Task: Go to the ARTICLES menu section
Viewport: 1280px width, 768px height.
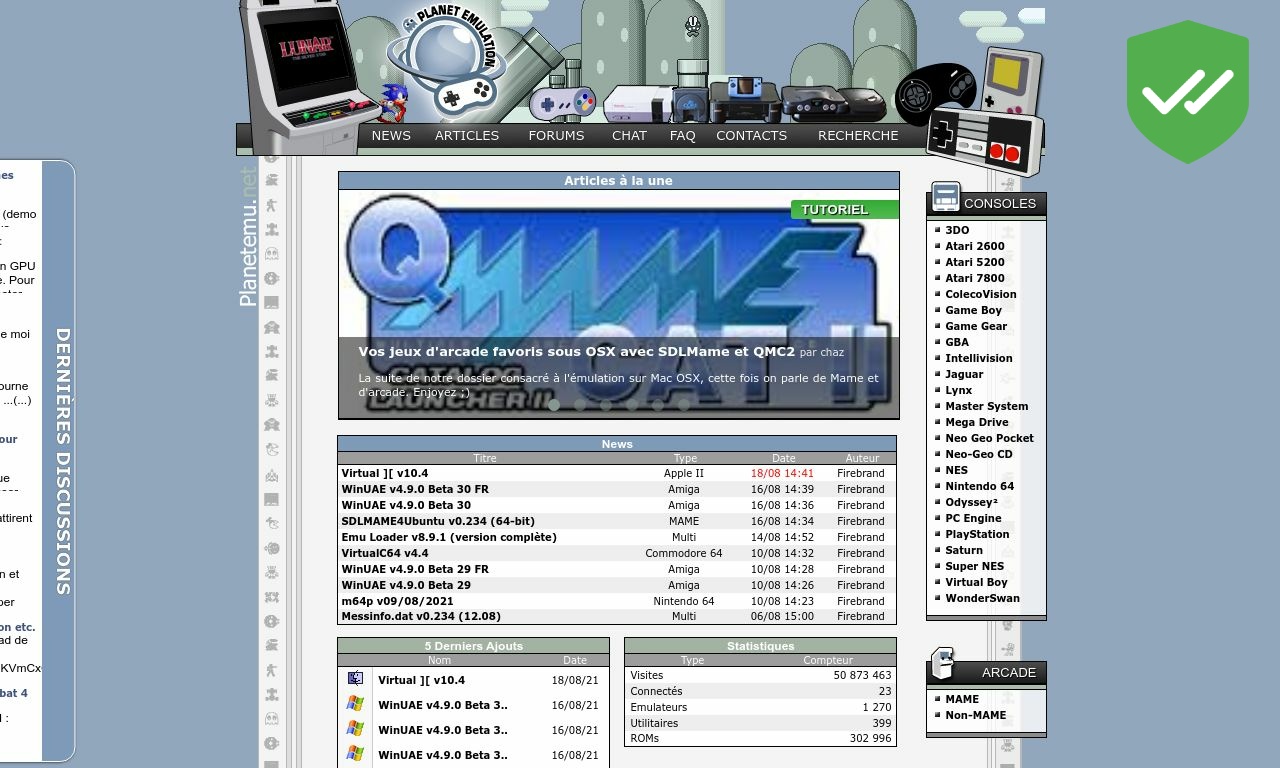Action: click(466, 136)
